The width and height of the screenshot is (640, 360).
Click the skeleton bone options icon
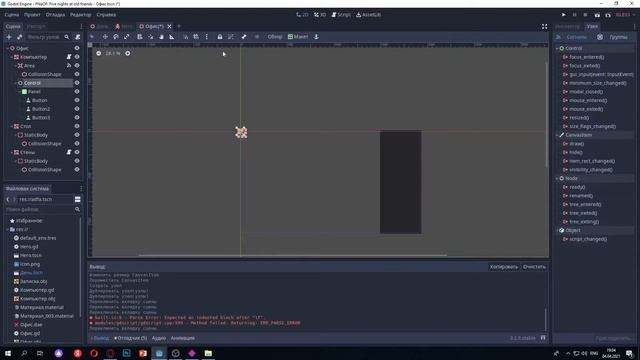click(244, 37)
